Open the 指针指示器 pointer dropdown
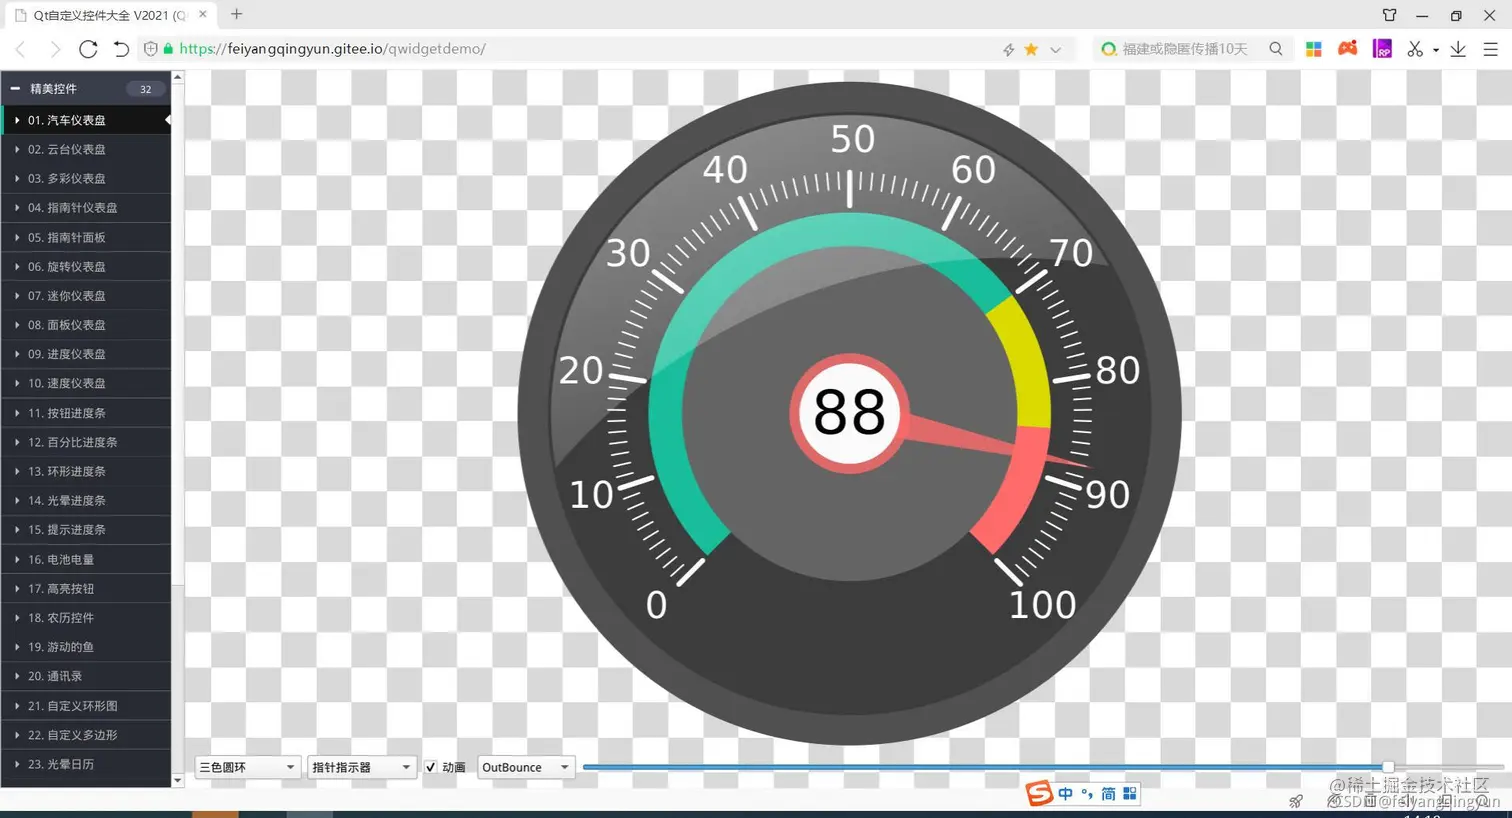The width and height of the screenshot is (1512, 818). [361, 768]
